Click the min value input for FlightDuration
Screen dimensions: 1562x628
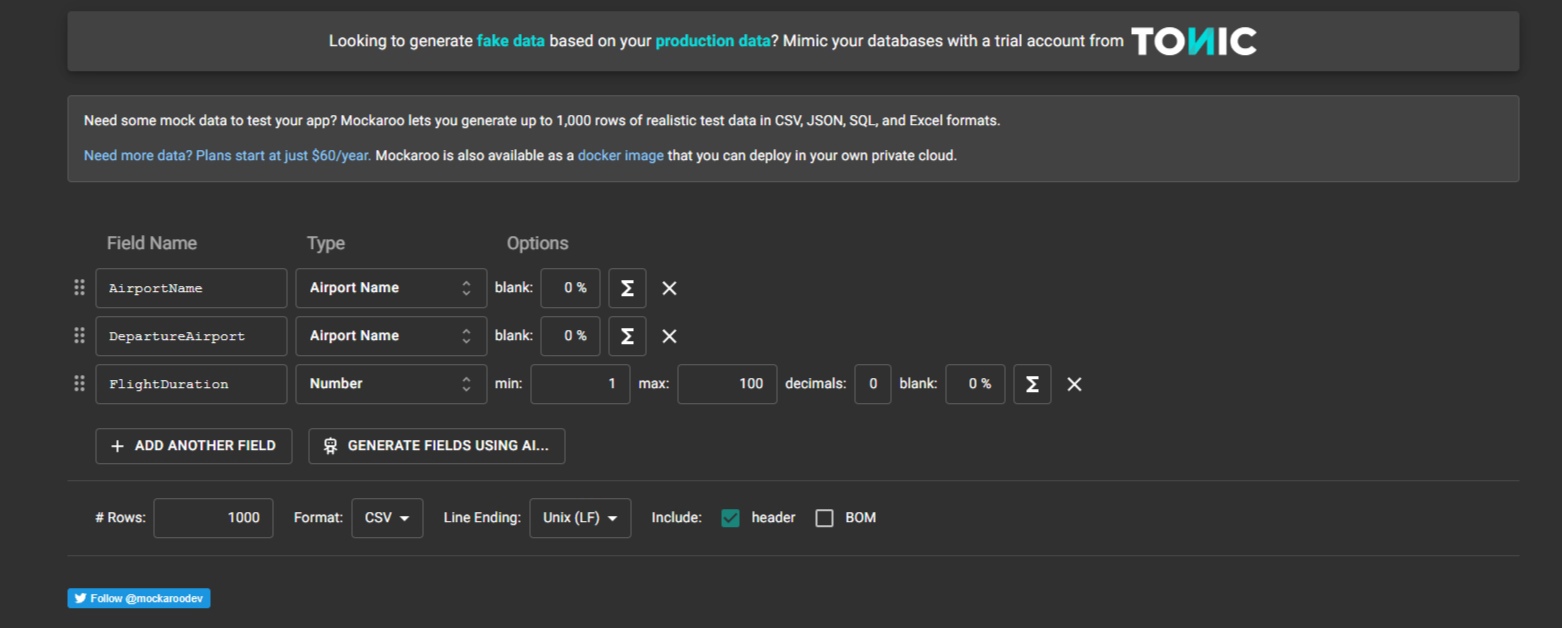coord(581,384)
